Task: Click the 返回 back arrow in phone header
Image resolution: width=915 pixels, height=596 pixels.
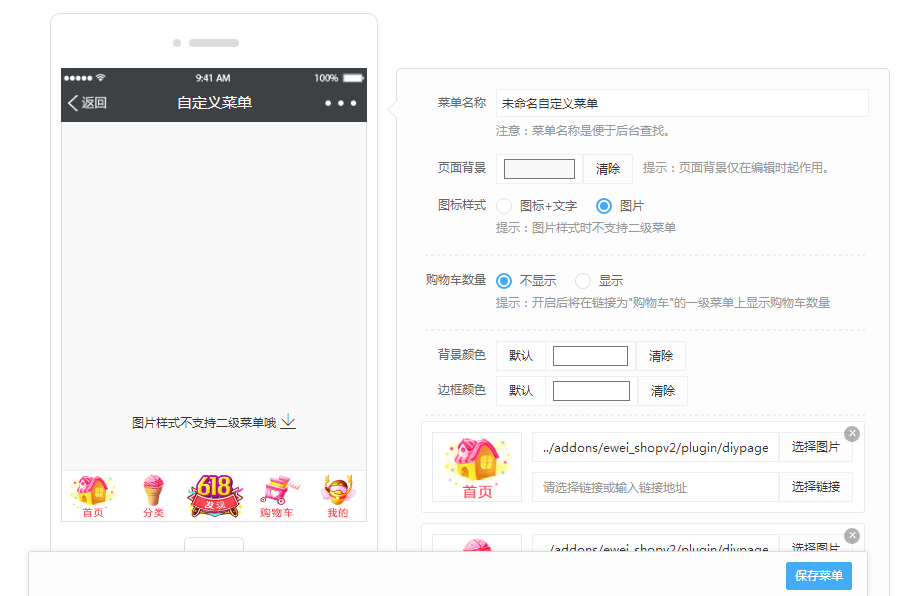Action: (x=87, y=103)
